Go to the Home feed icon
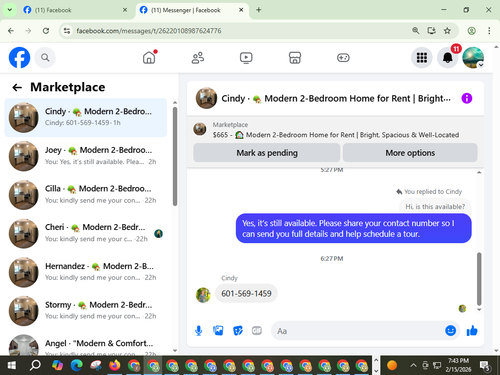 point(149,57)
